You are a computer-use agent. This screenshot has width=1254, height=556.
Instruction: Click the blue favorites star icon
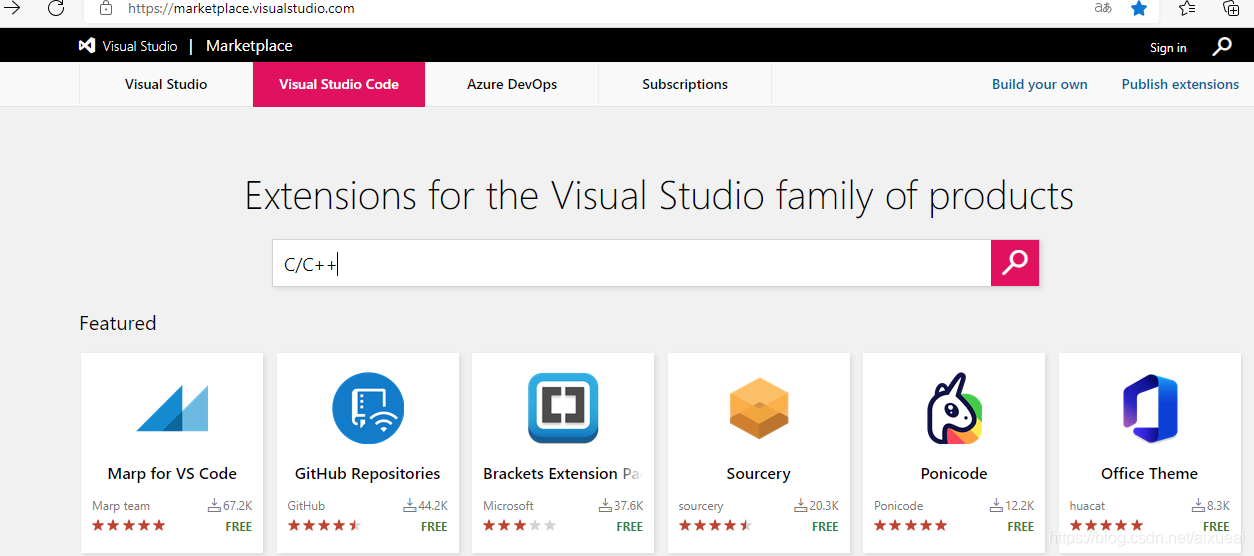1139,8
